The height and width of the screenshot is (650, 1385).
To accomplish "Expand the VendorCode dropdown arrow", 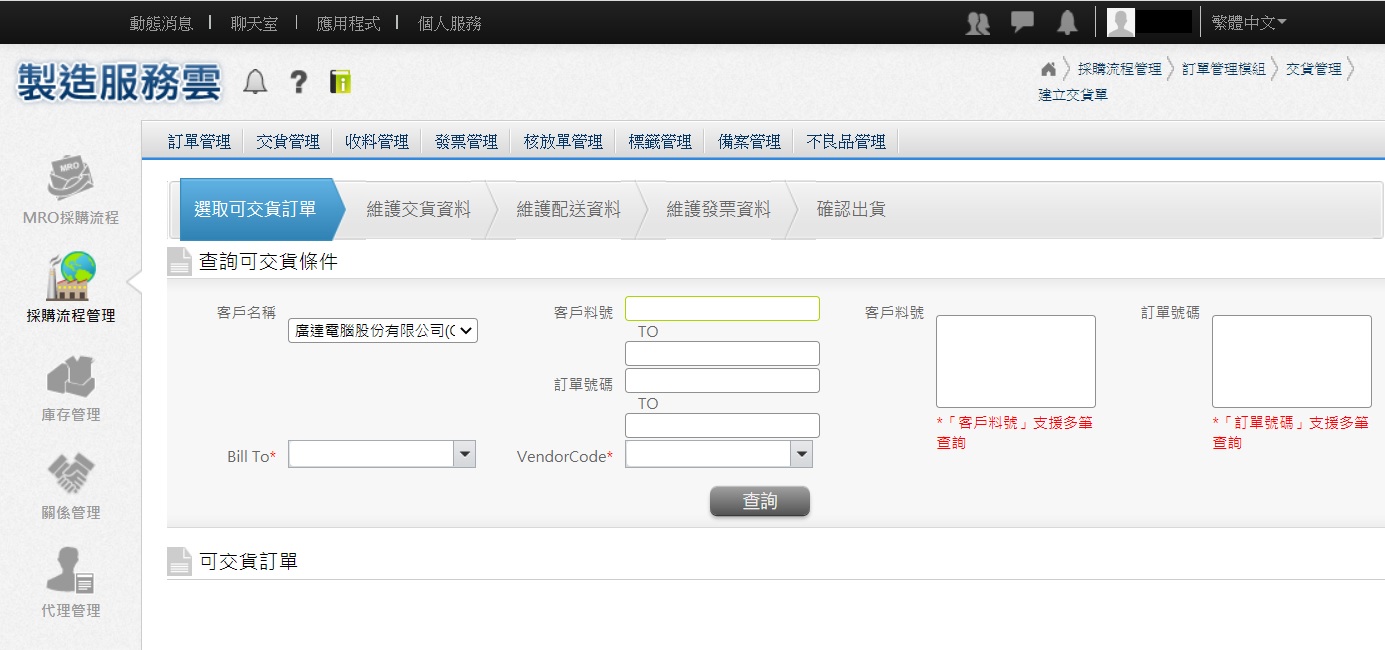I will [x=801, y=455].
